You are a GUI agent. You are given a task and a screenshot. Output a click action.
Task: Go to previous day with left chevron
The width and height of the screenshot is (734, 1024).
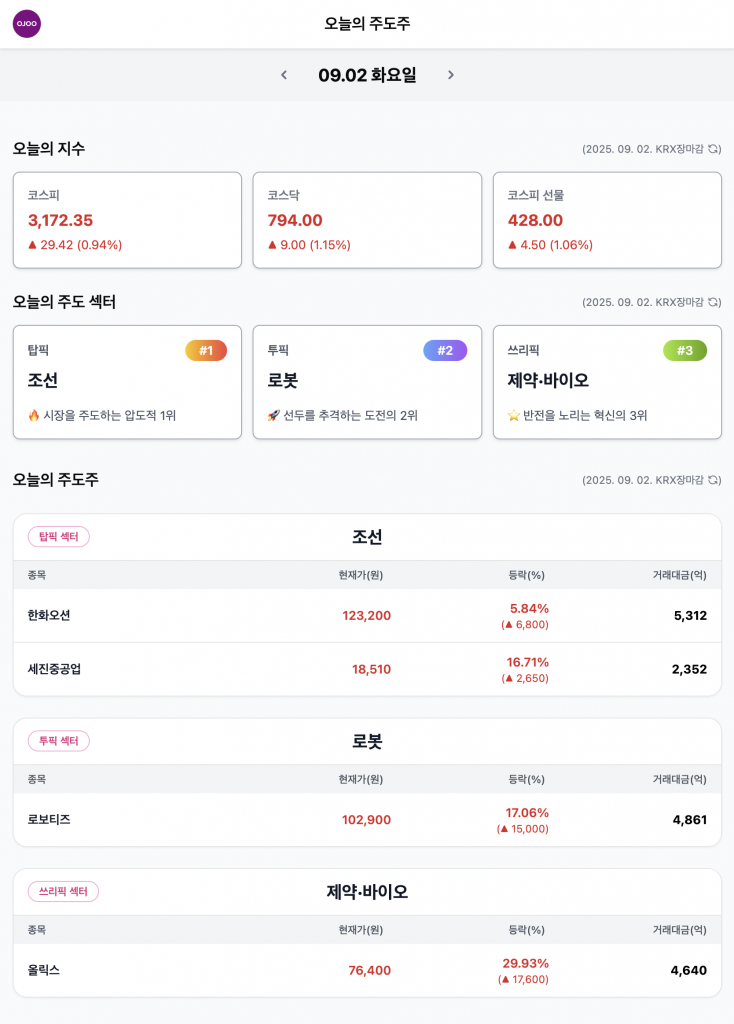click(284, 75)
